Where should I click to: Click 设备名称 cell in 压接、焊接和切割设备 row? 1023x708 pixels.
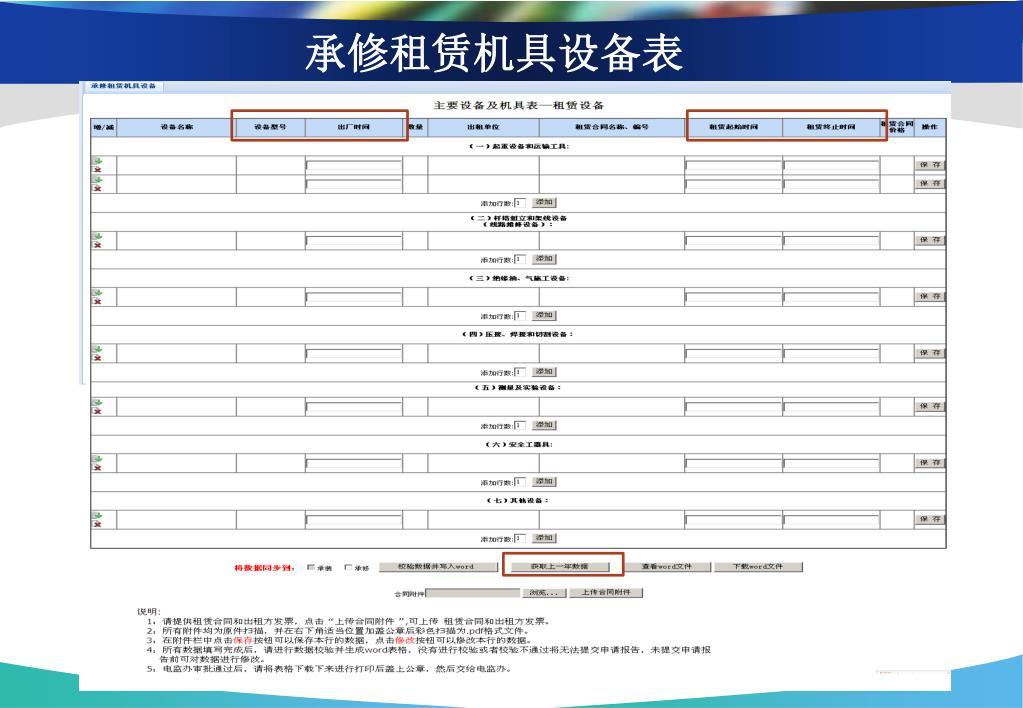pos(176,353)
